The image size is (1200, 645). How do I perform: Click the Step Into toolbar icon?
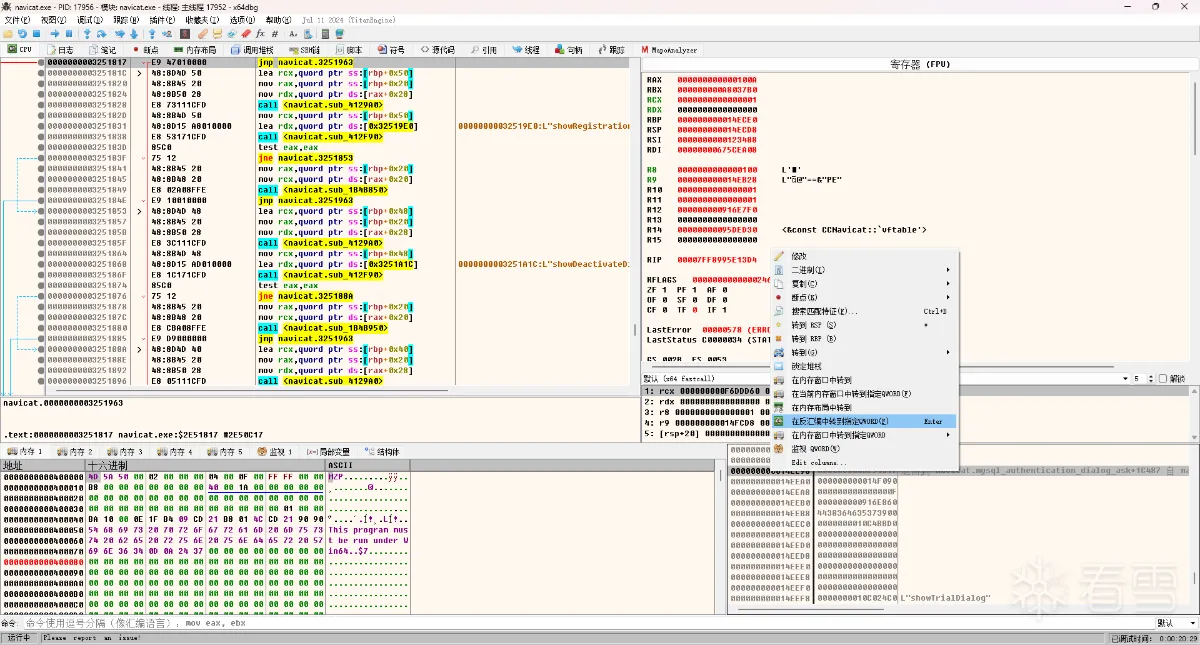(x=87, y=33)
